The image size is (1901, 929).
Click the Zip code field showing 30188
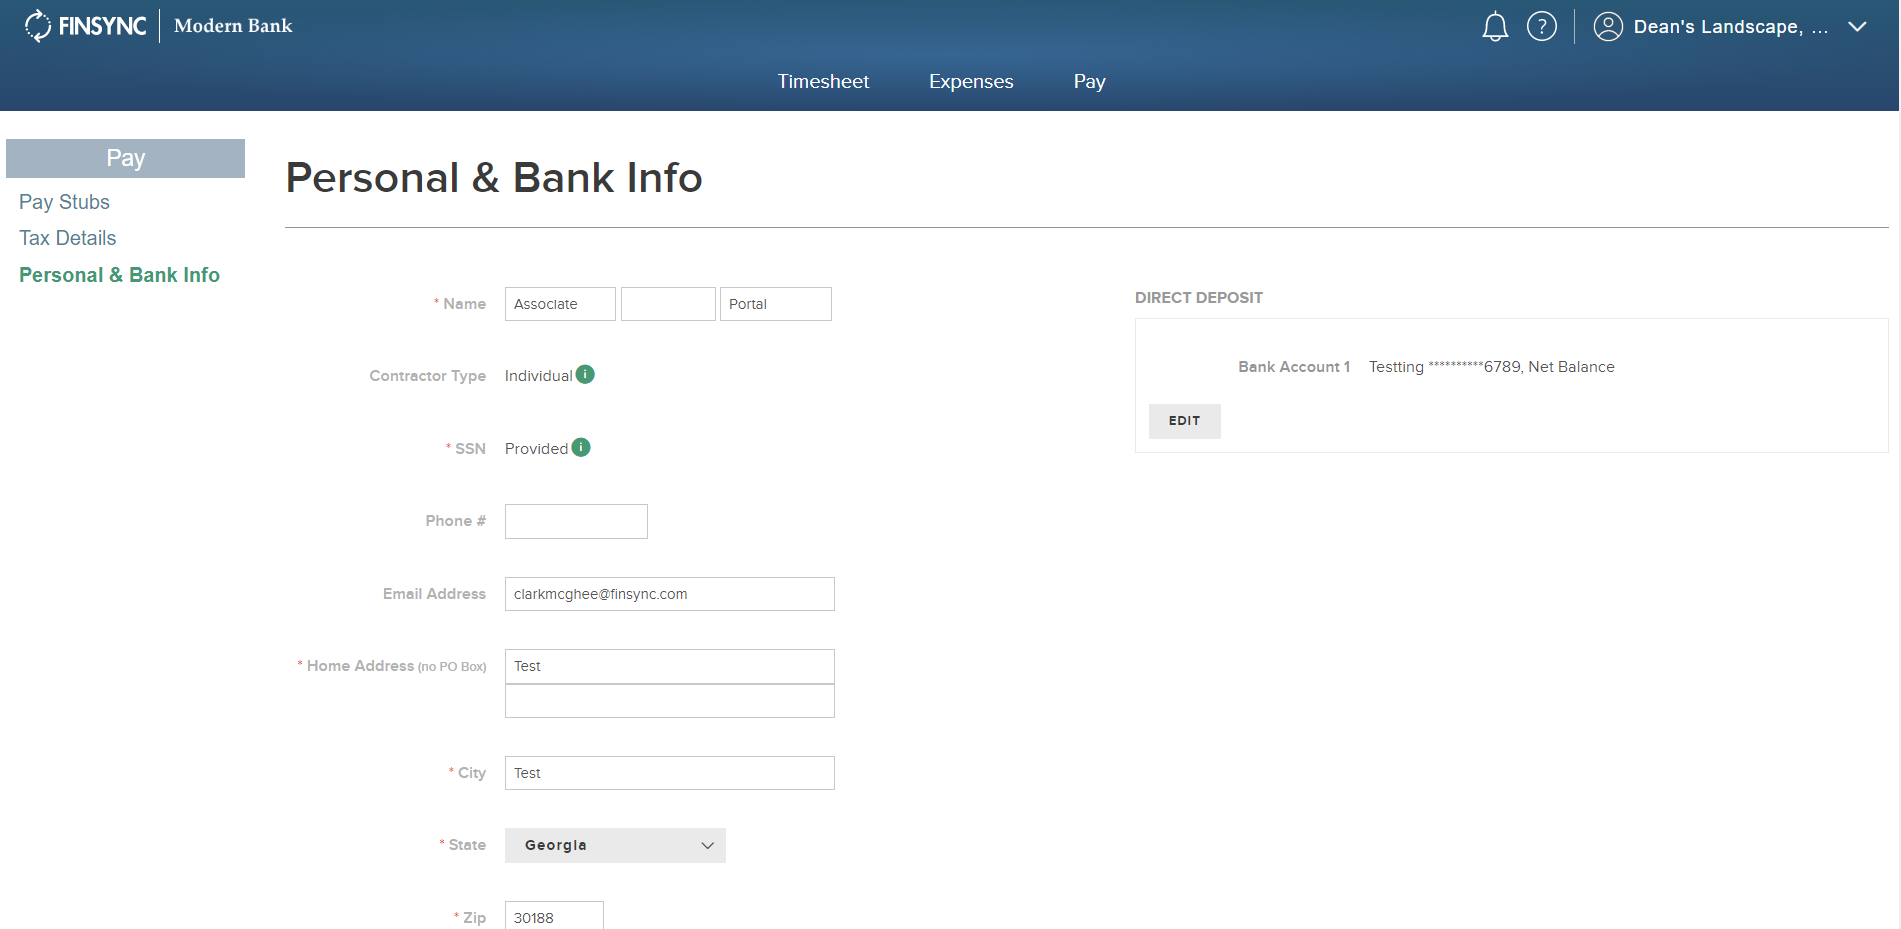coord(554,915)
